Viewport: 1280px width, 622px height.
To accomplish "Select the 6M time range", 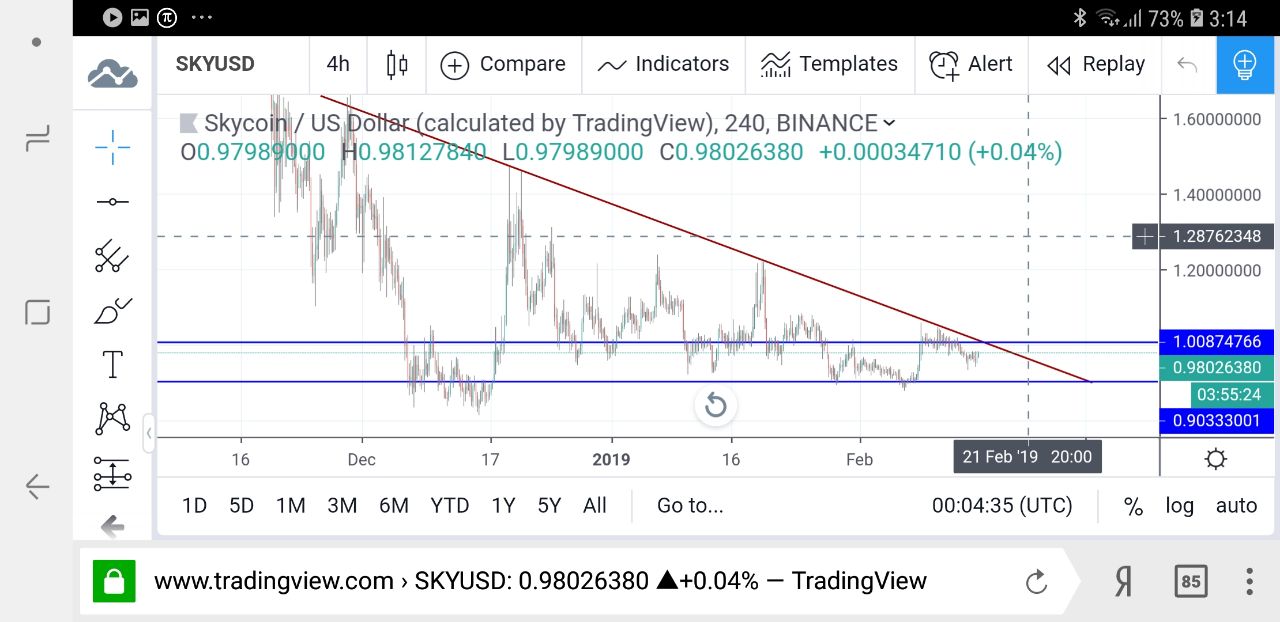I will point(394,506).
